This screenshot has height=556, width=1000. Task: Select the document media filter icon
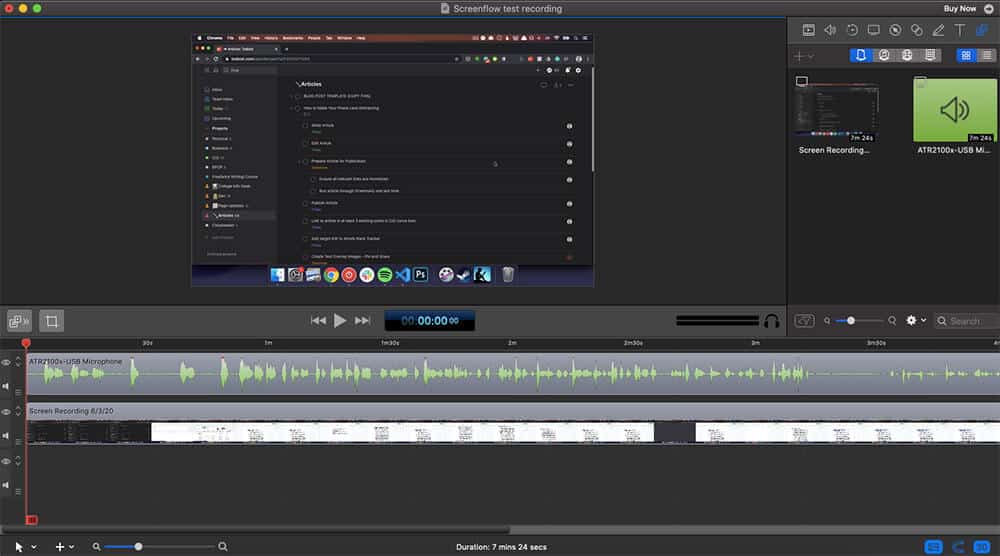(x=860, y=55)
